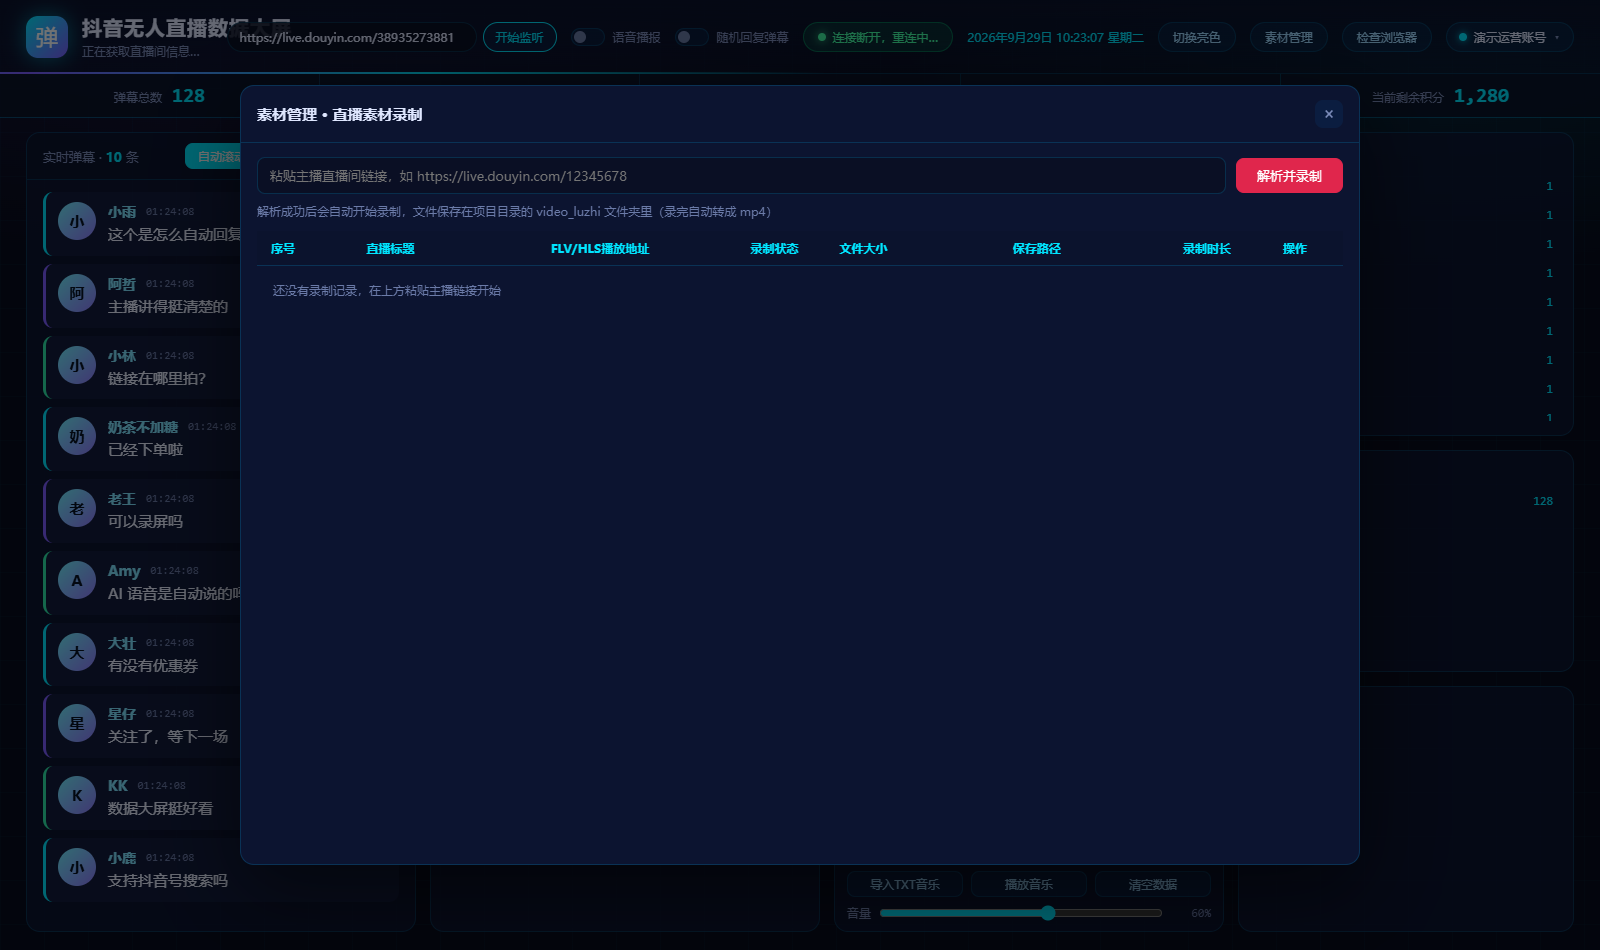Click the 保存路径 column header
The width and height of the screenshot is (1600, 950).
pos(1036,249)
